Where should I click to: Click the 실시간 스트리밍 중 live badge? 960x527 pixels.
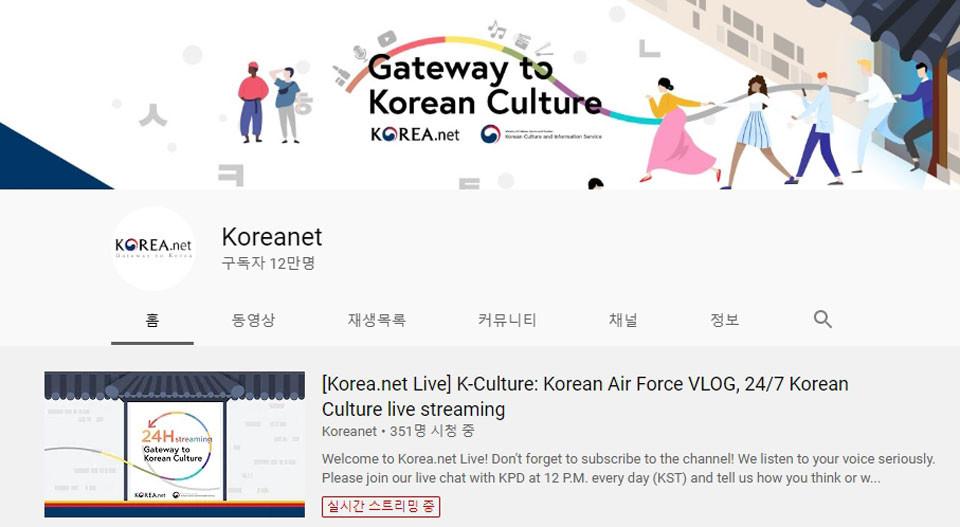(381, 506)
